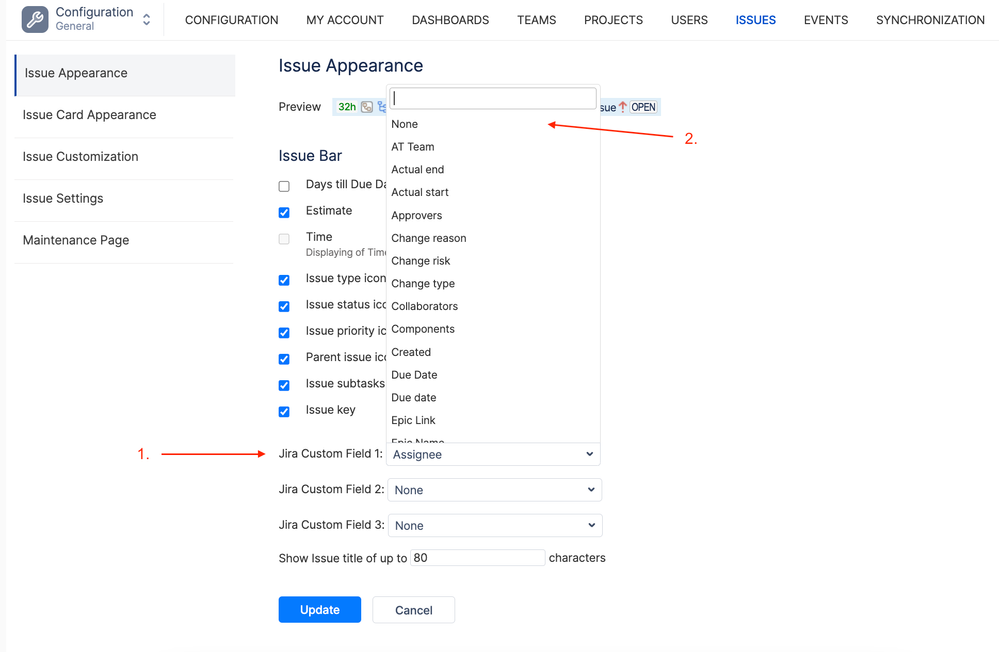Select the Created option

[x=493, y=352]
